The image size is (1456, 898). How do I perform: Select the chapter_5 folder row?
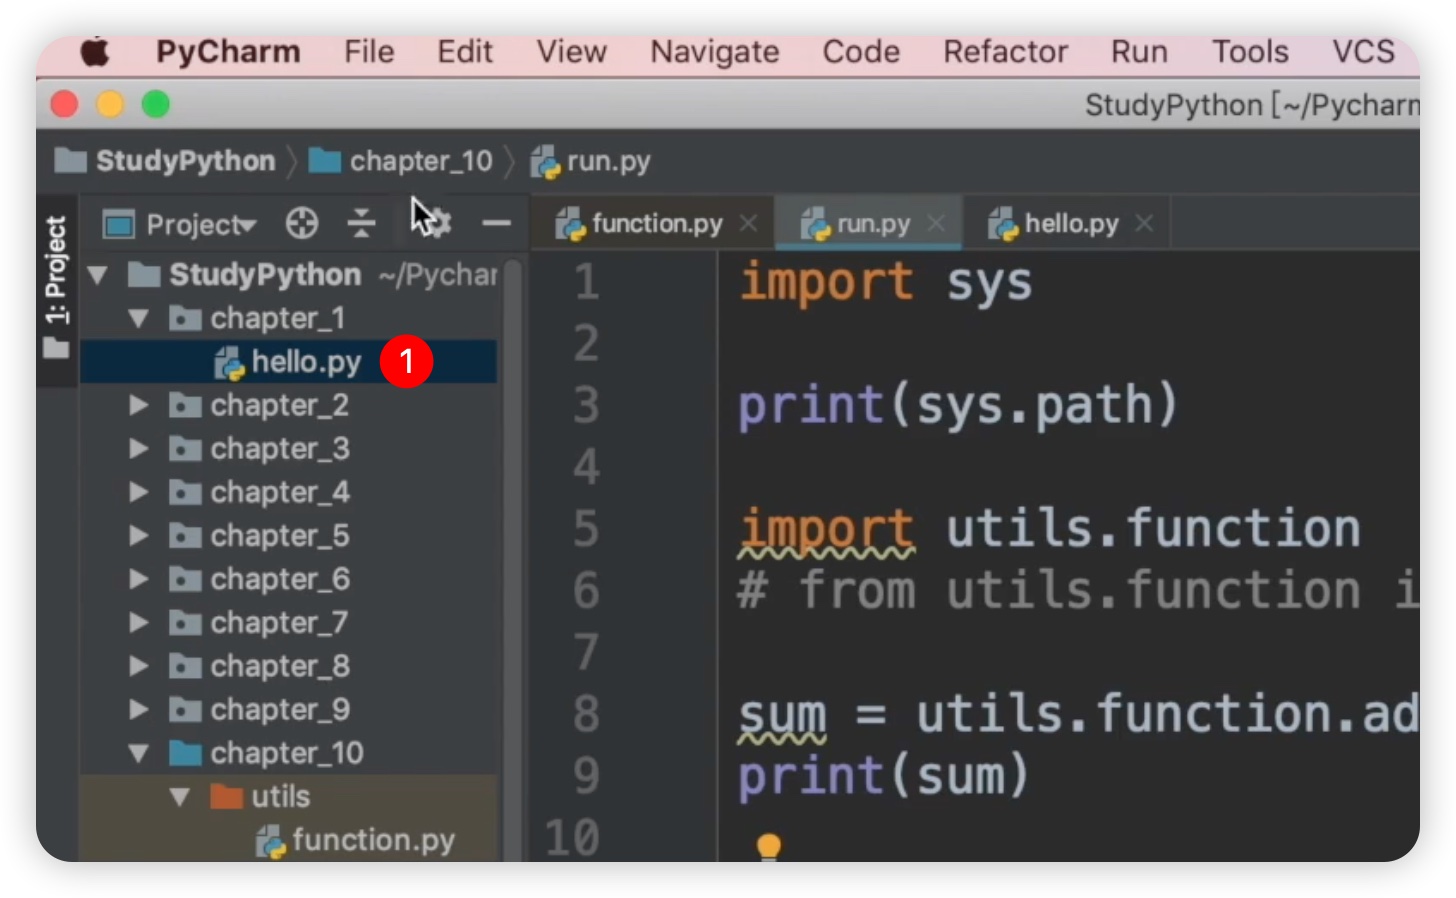(x=288, y=536)
